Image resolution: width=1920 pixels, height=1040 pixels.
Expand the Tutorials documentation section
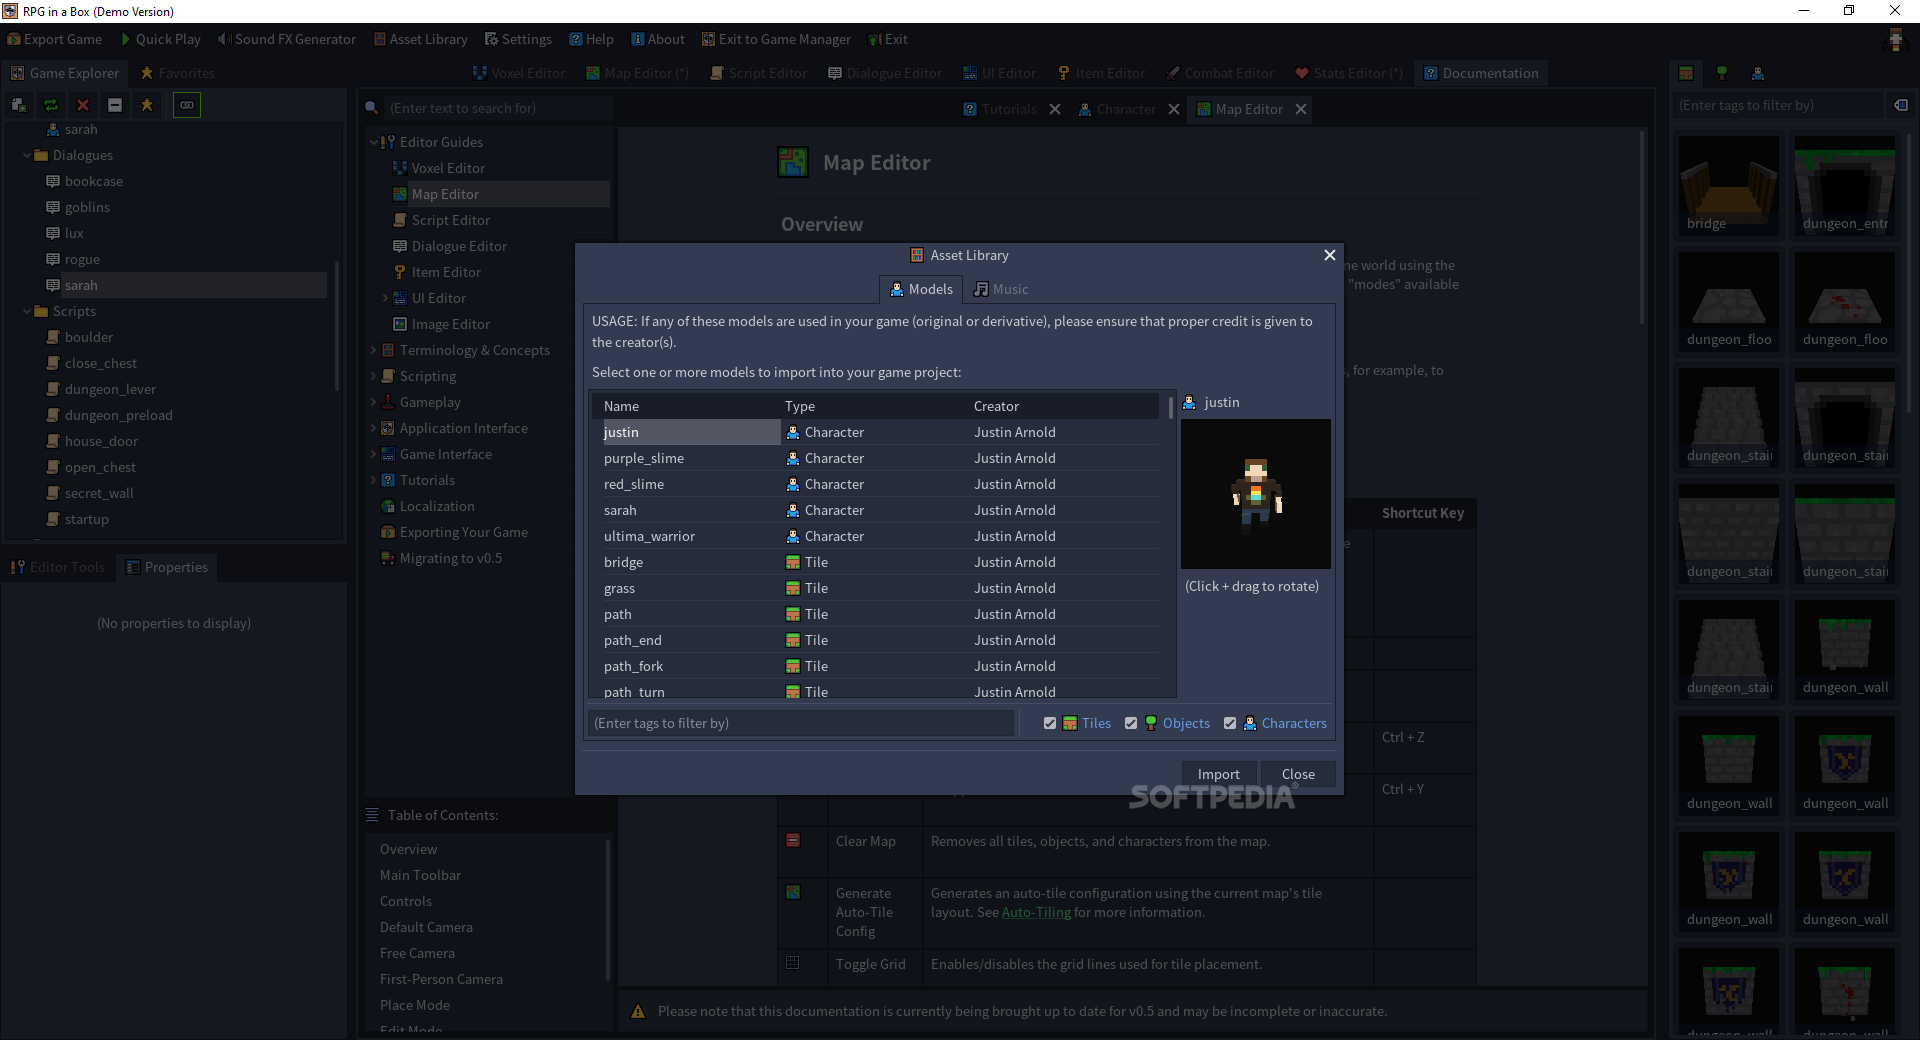coord(374,480)
